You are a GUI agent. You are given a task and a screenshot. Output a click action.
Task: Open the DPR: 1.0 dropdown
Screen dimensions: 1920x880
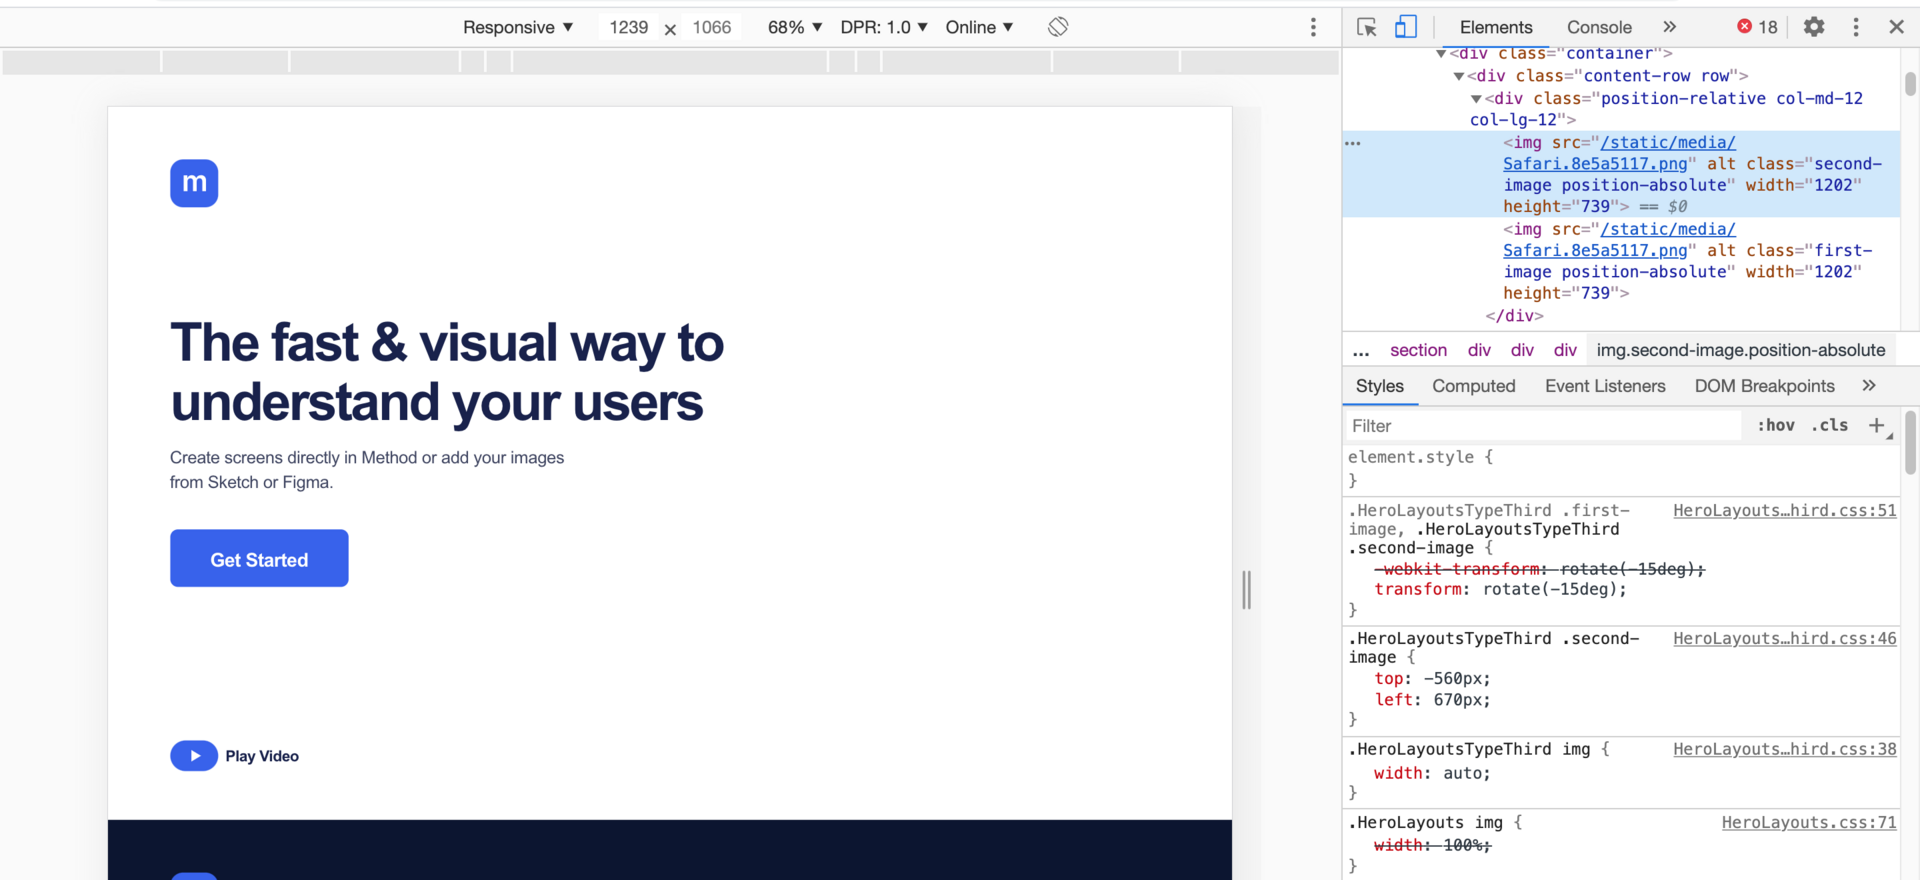(884, 27)
